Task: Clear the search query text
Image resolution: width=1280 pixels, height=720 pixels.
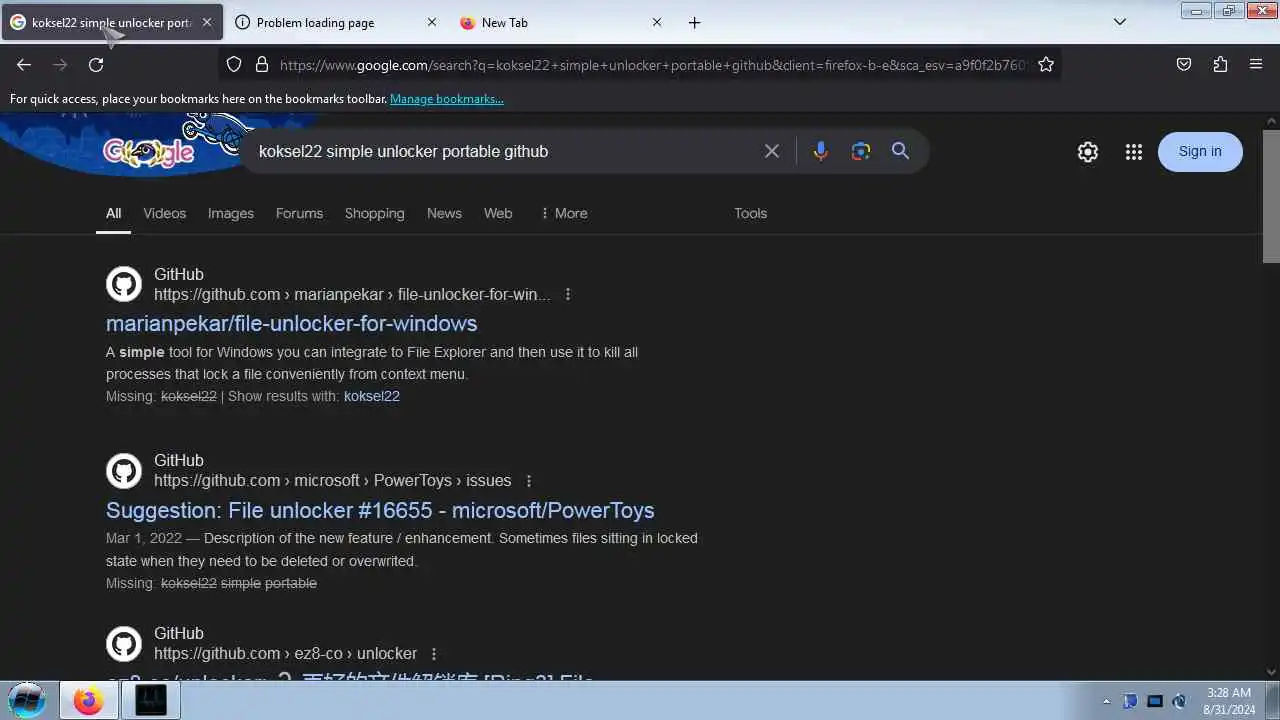Action: click(772, 151)
